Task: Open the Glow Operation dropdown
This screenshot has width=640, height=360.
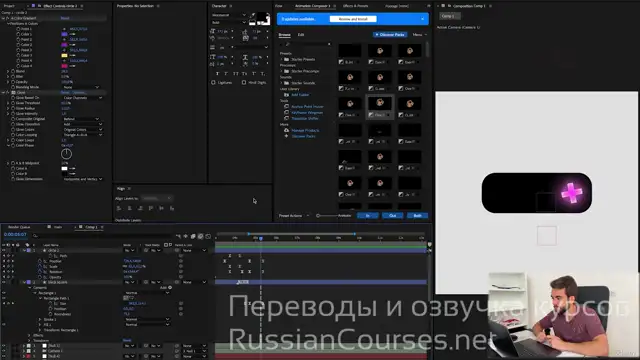Action: pyautogui.click(x=83, y=124)
